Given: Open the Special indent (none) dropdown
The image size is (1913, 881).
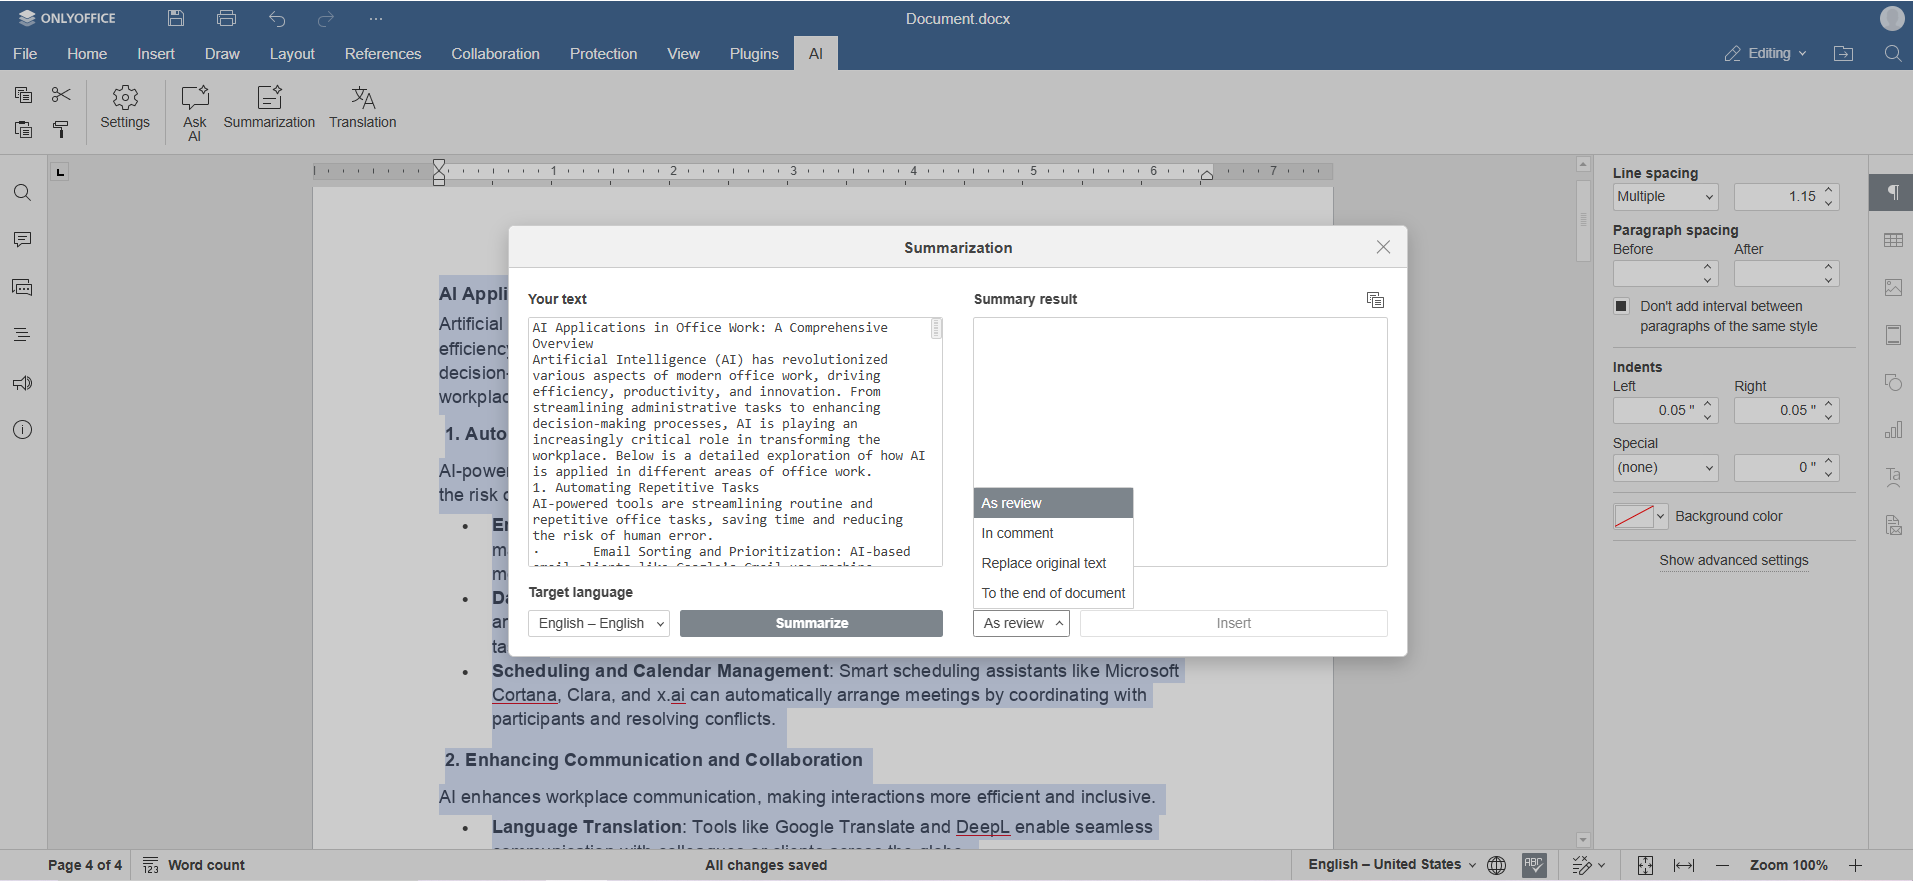Looking at the screenshot, I should (1665, 468).
